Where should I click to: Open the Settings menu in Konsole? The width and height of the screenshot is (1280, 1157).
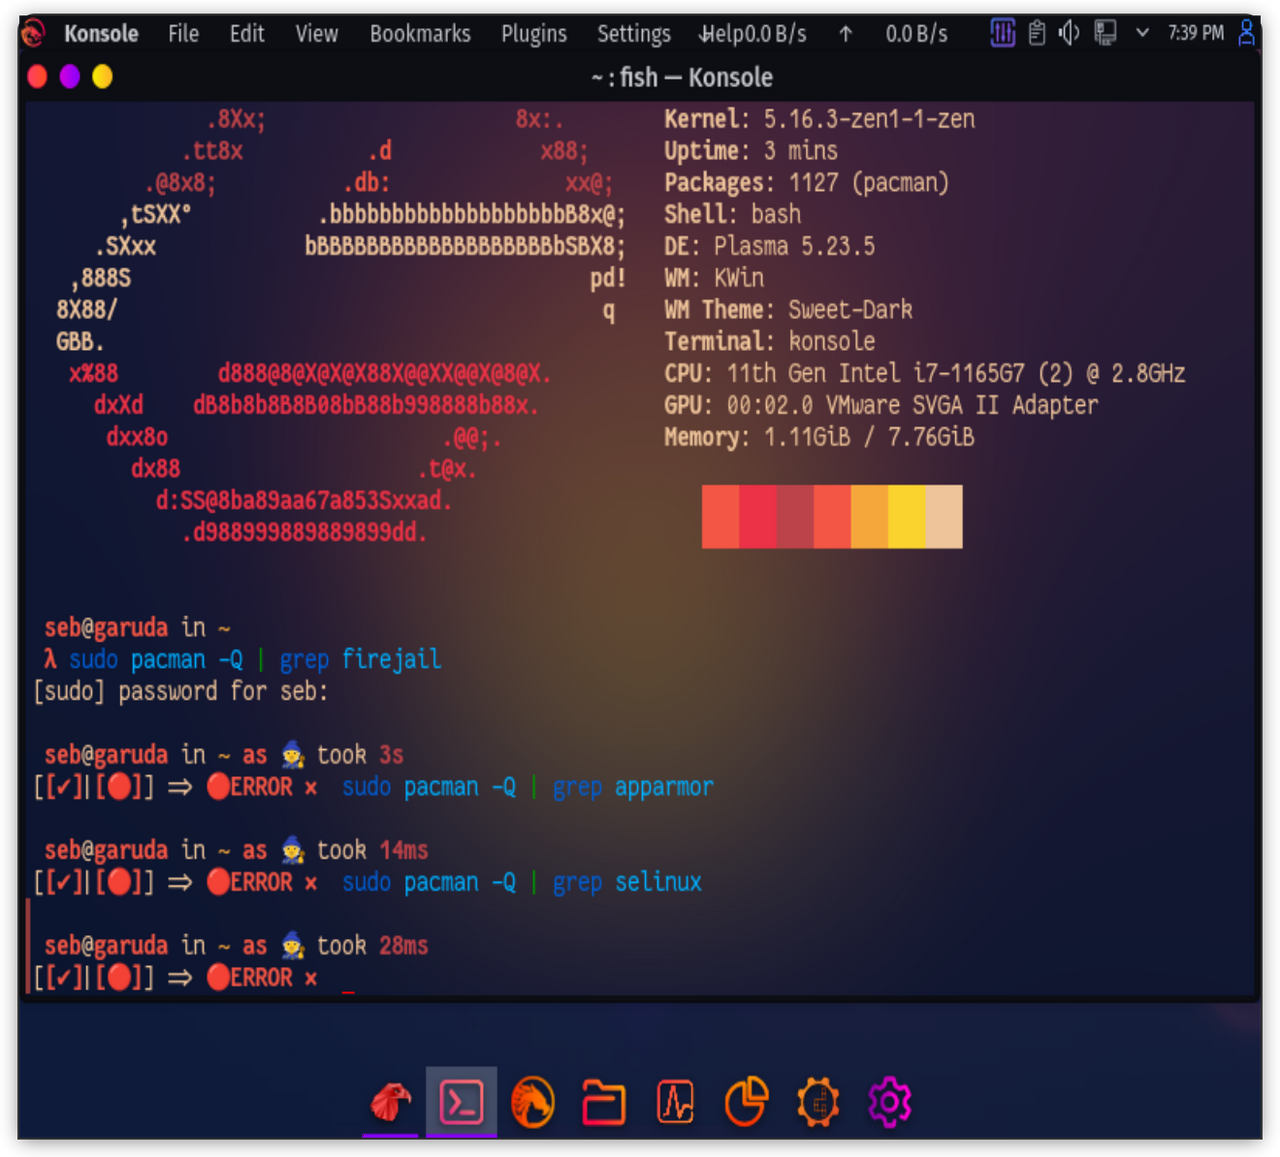[633, 34]
